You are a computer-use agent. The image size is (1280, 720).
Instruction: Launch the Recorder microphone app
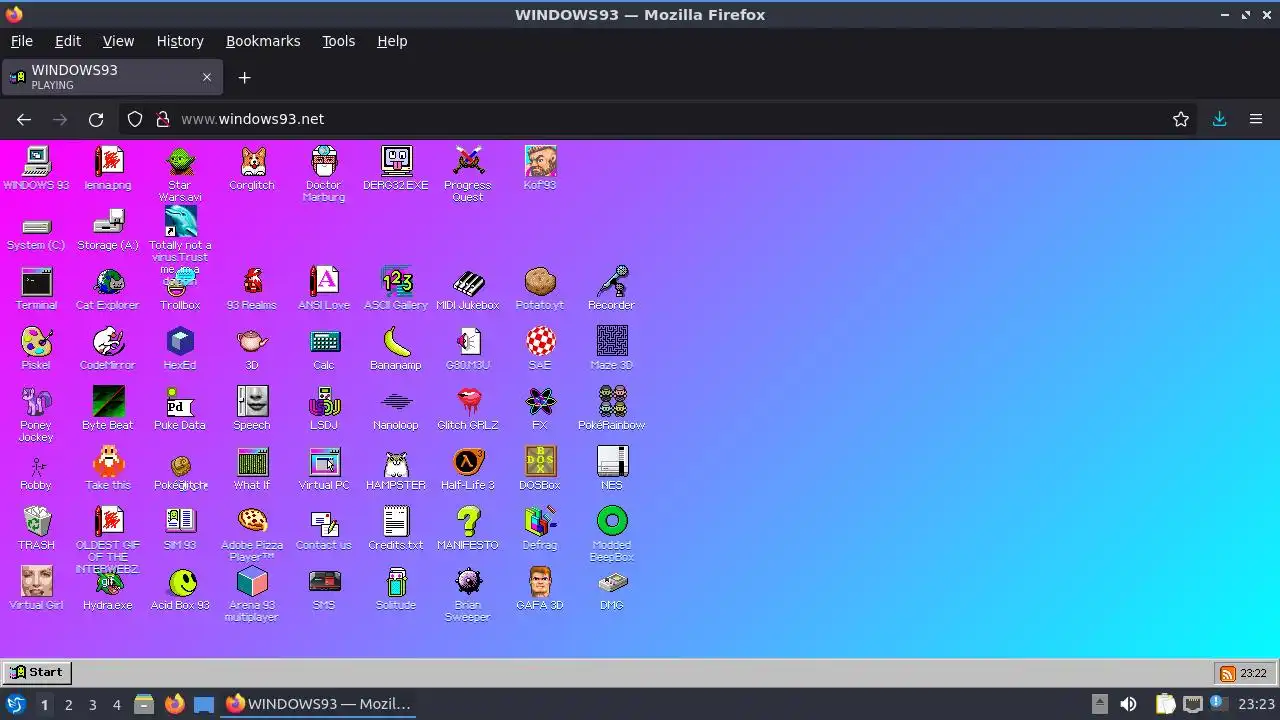[612, 288]
